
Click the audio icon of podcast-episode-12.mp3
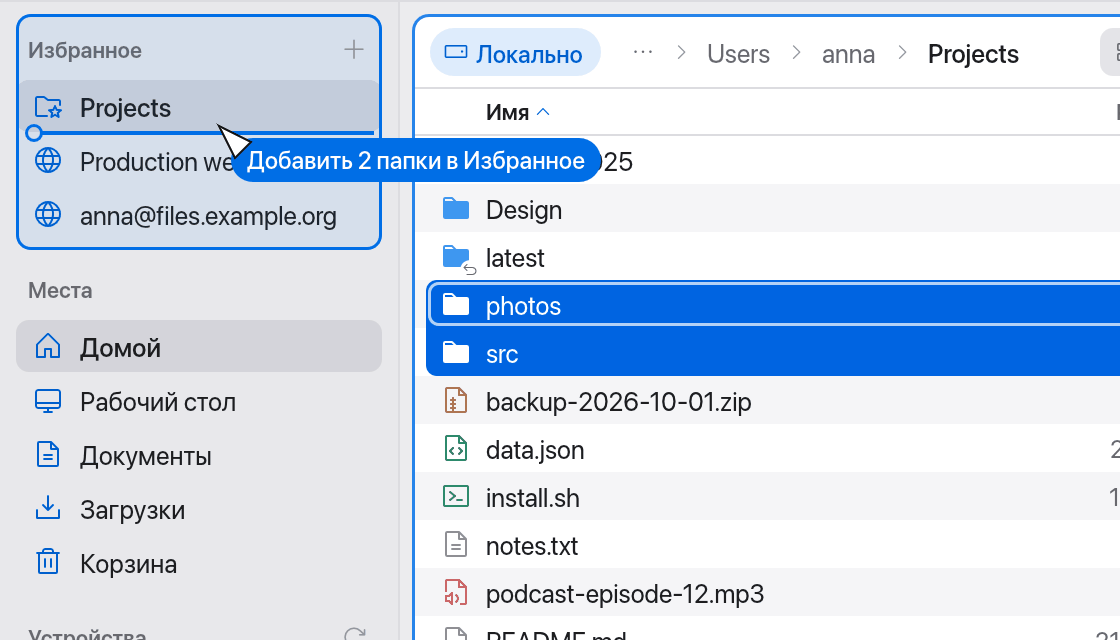coord(456,593)
